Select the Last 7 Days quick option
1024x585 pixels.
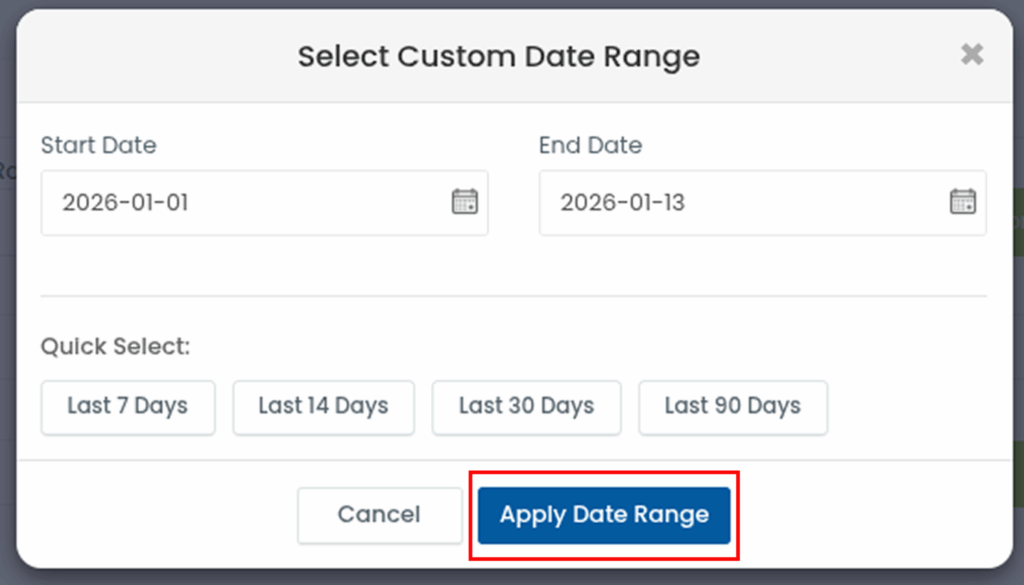128,407
